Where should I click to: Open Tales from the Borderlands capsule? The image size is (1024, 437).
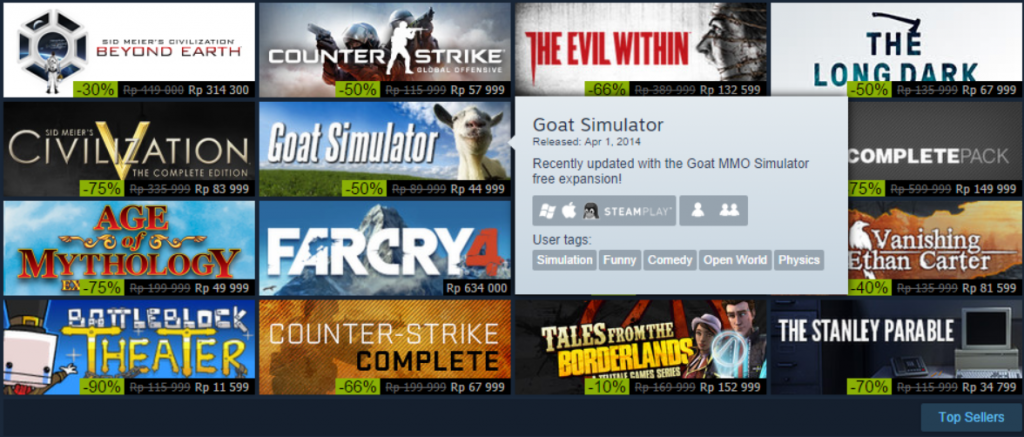coord(641,348)
